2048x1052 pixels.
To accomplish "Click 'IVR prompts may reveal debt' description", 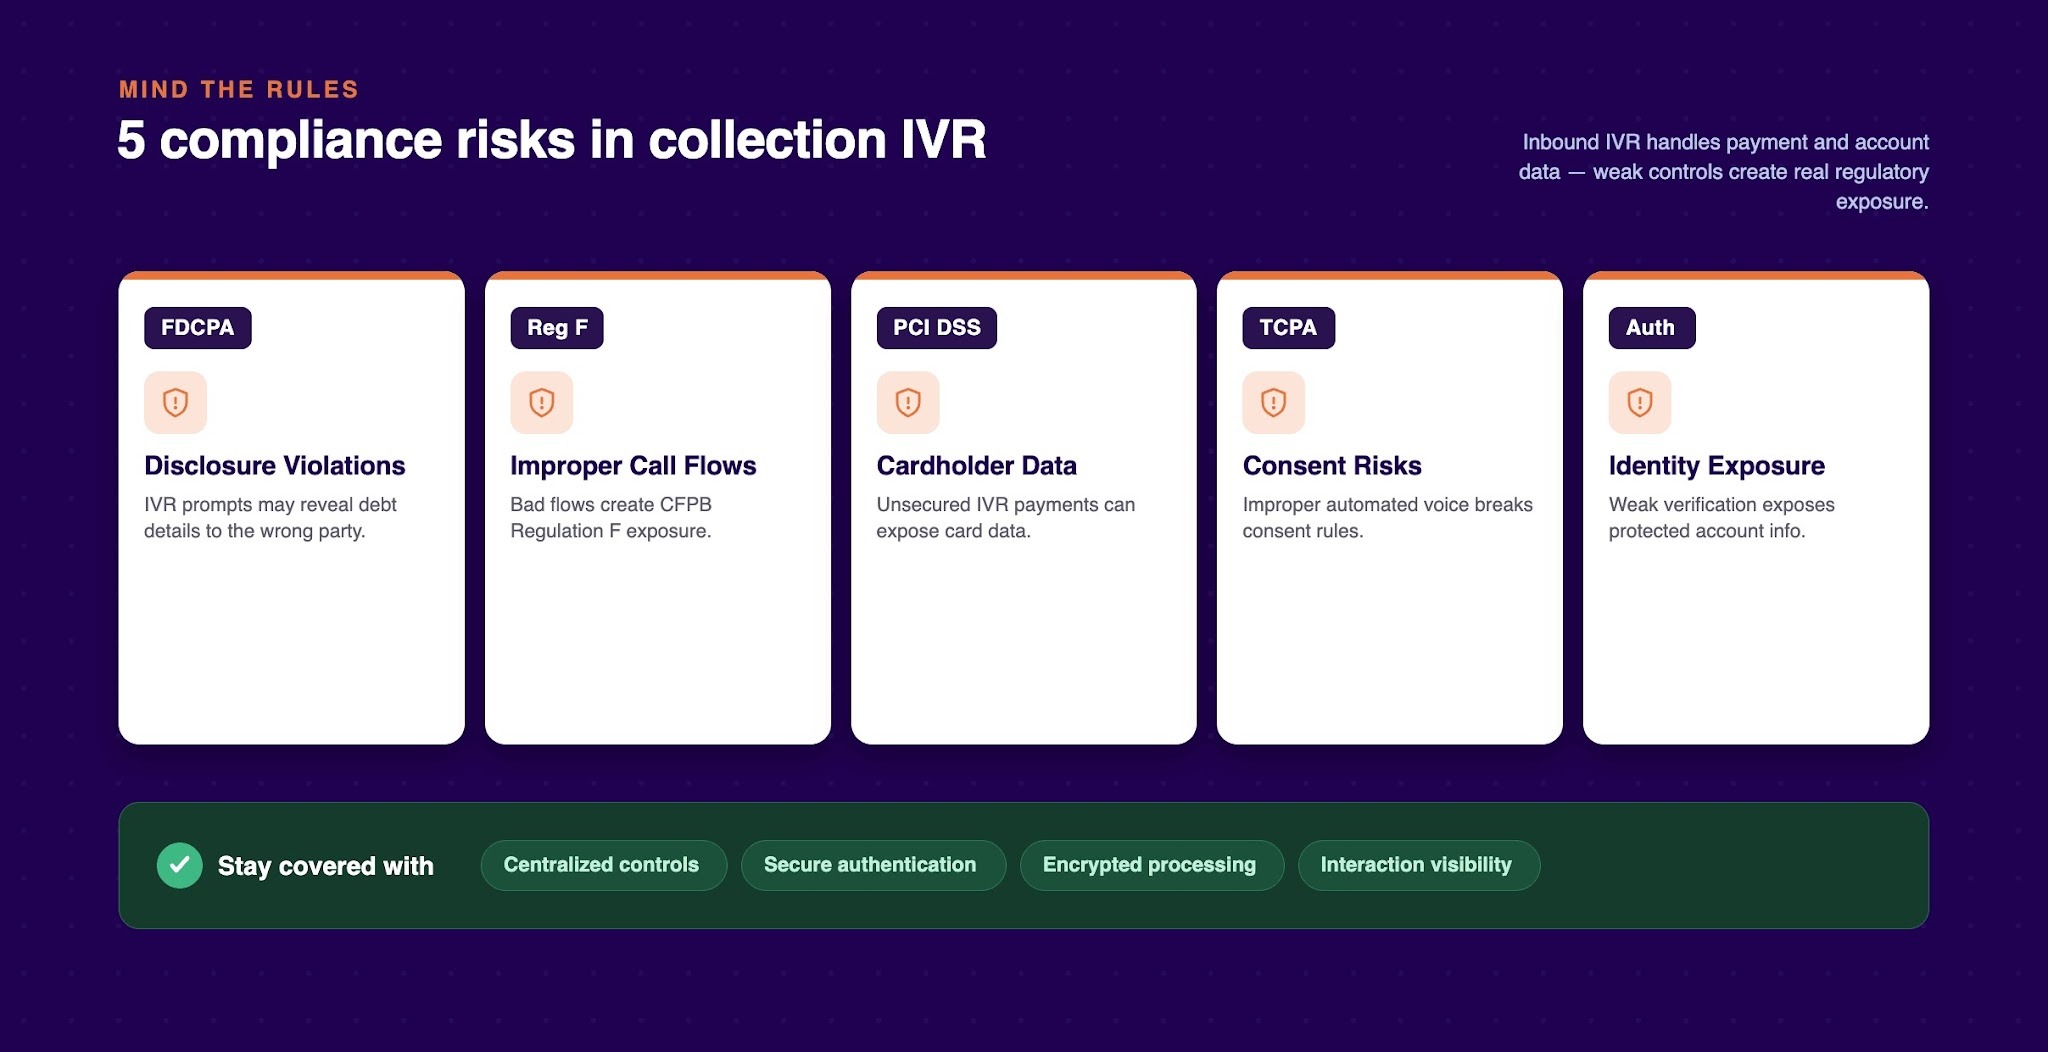I will tap(270, 518).
